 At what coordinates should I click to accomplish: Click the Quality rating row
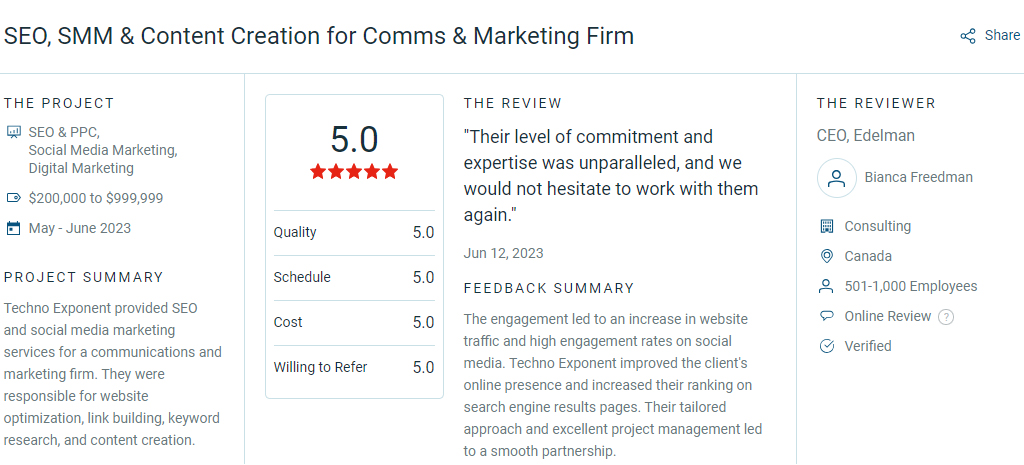pos(354,232)
